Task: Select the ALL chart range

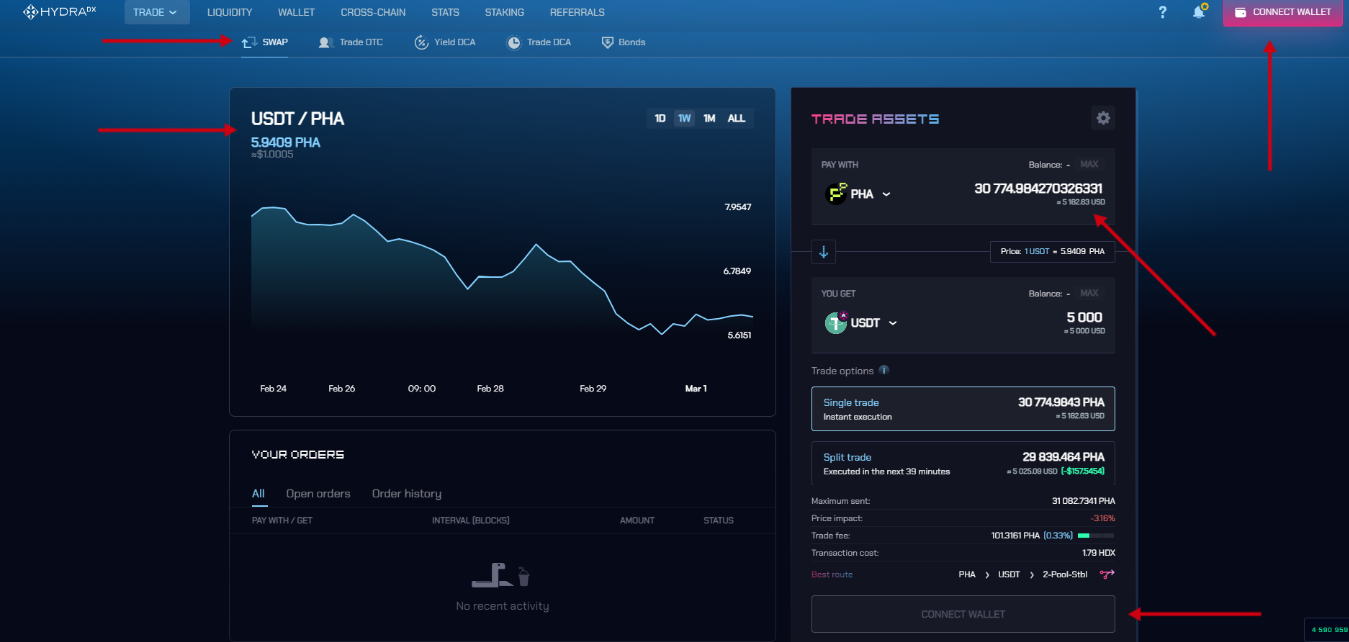Action: tap(736, 118)
